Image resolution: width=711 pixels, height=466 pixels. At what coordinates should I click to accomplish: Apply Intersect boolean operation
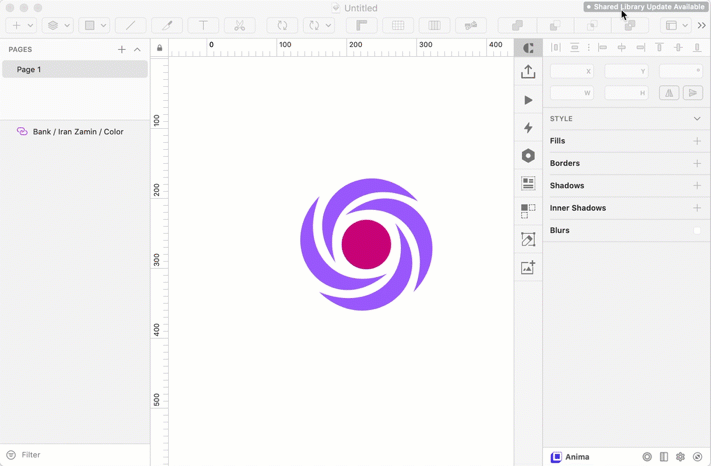point(592,25)
